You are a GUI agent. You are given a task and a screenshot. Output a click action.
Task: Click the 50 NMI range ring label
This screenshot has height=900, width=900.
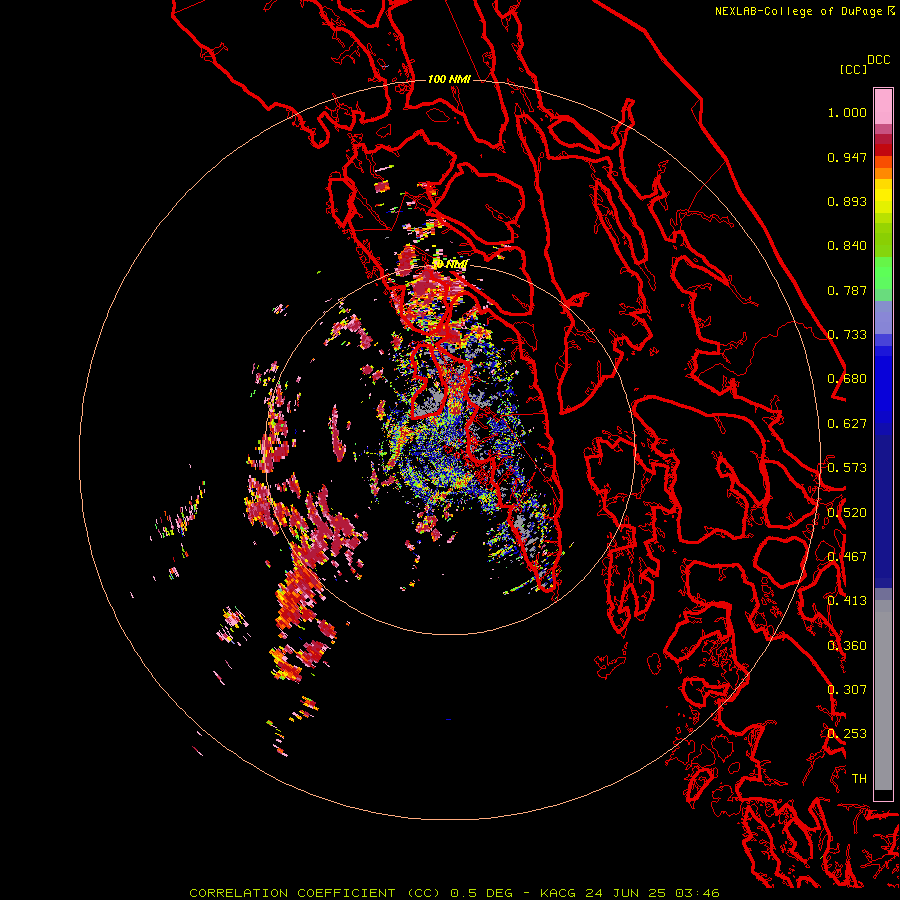coord(450,265)
